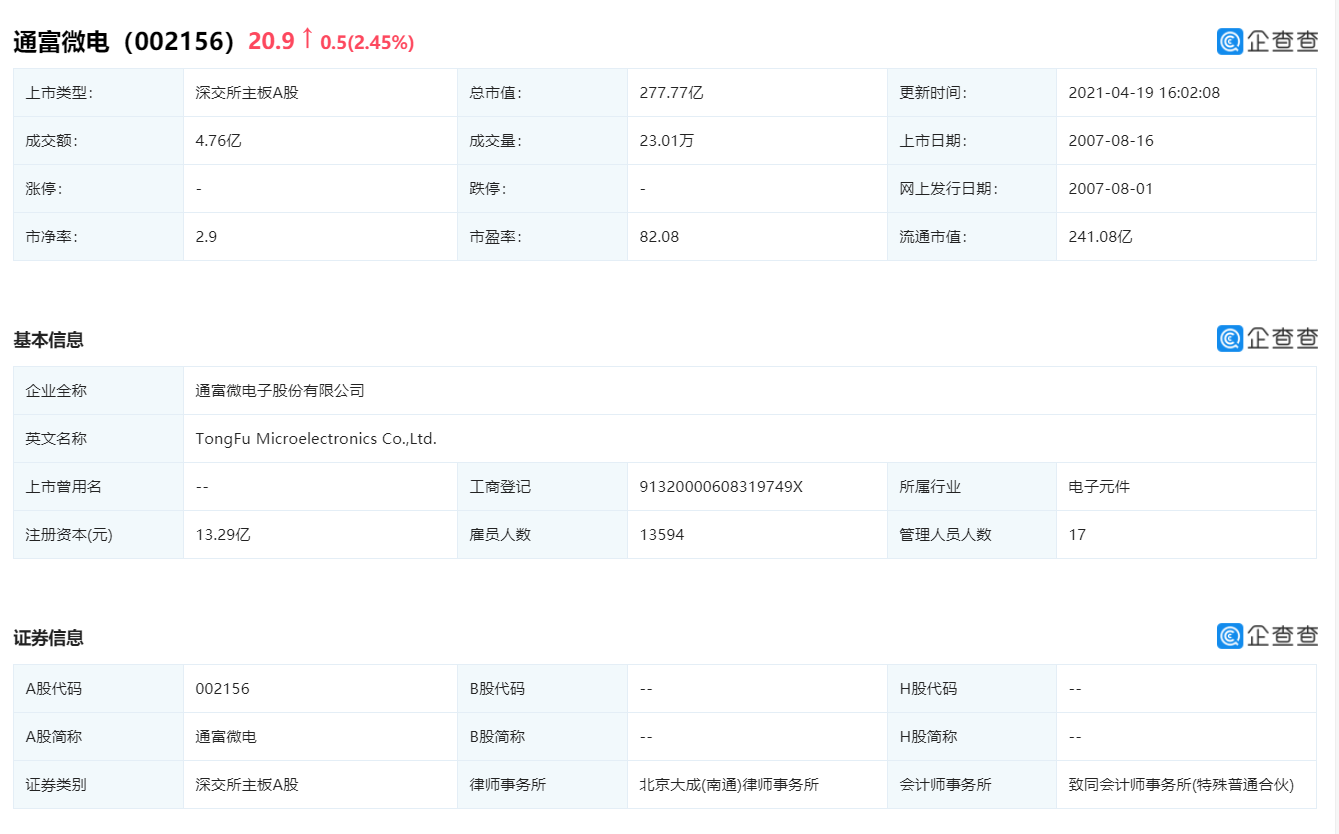The height and width of the screenshot is (834, 1339).
Task: Click the 雇员人数 value 13594
Action: pyautogui.click(x=659, y=534)
